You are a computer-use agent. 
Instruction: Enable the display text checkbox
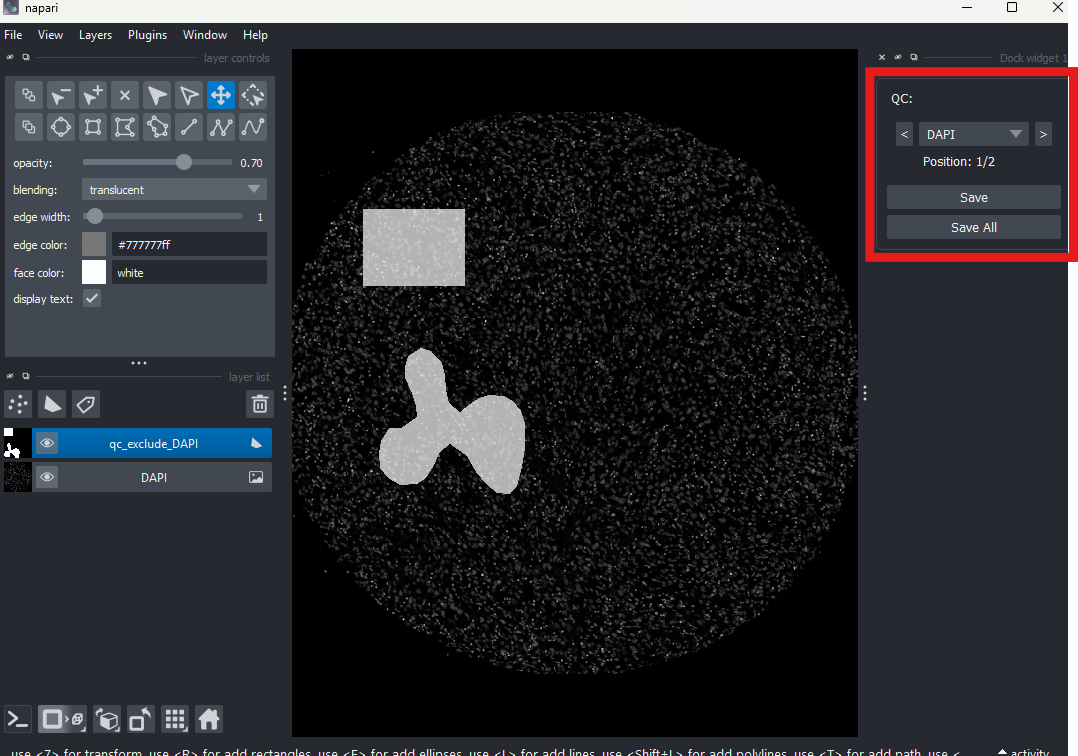click(91, 298)
